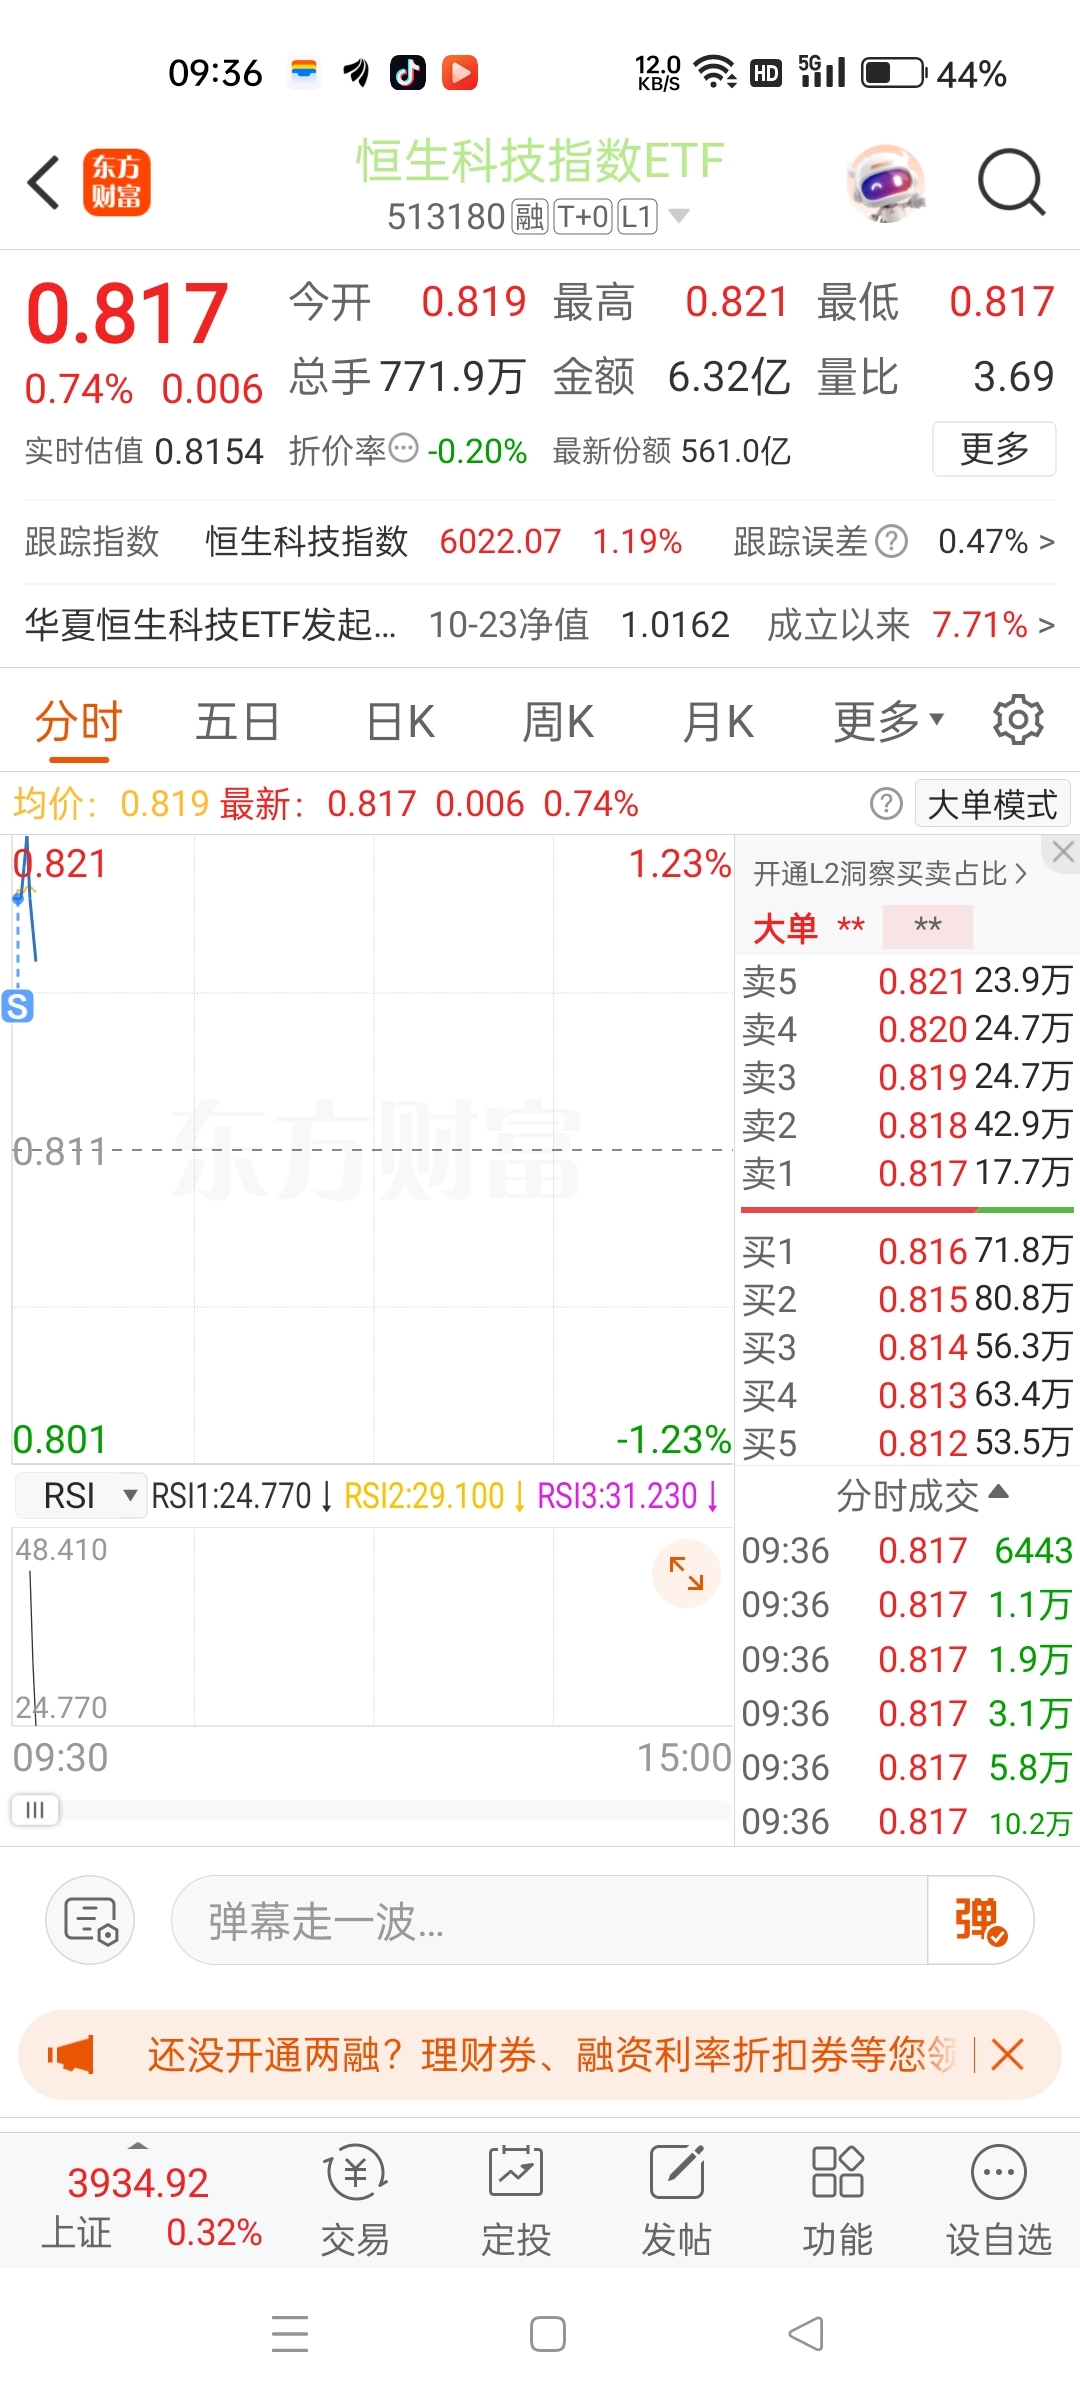Screen dimensions: 1080x2400
Task: Tap the T+0 tag
Action: [583, 216]
